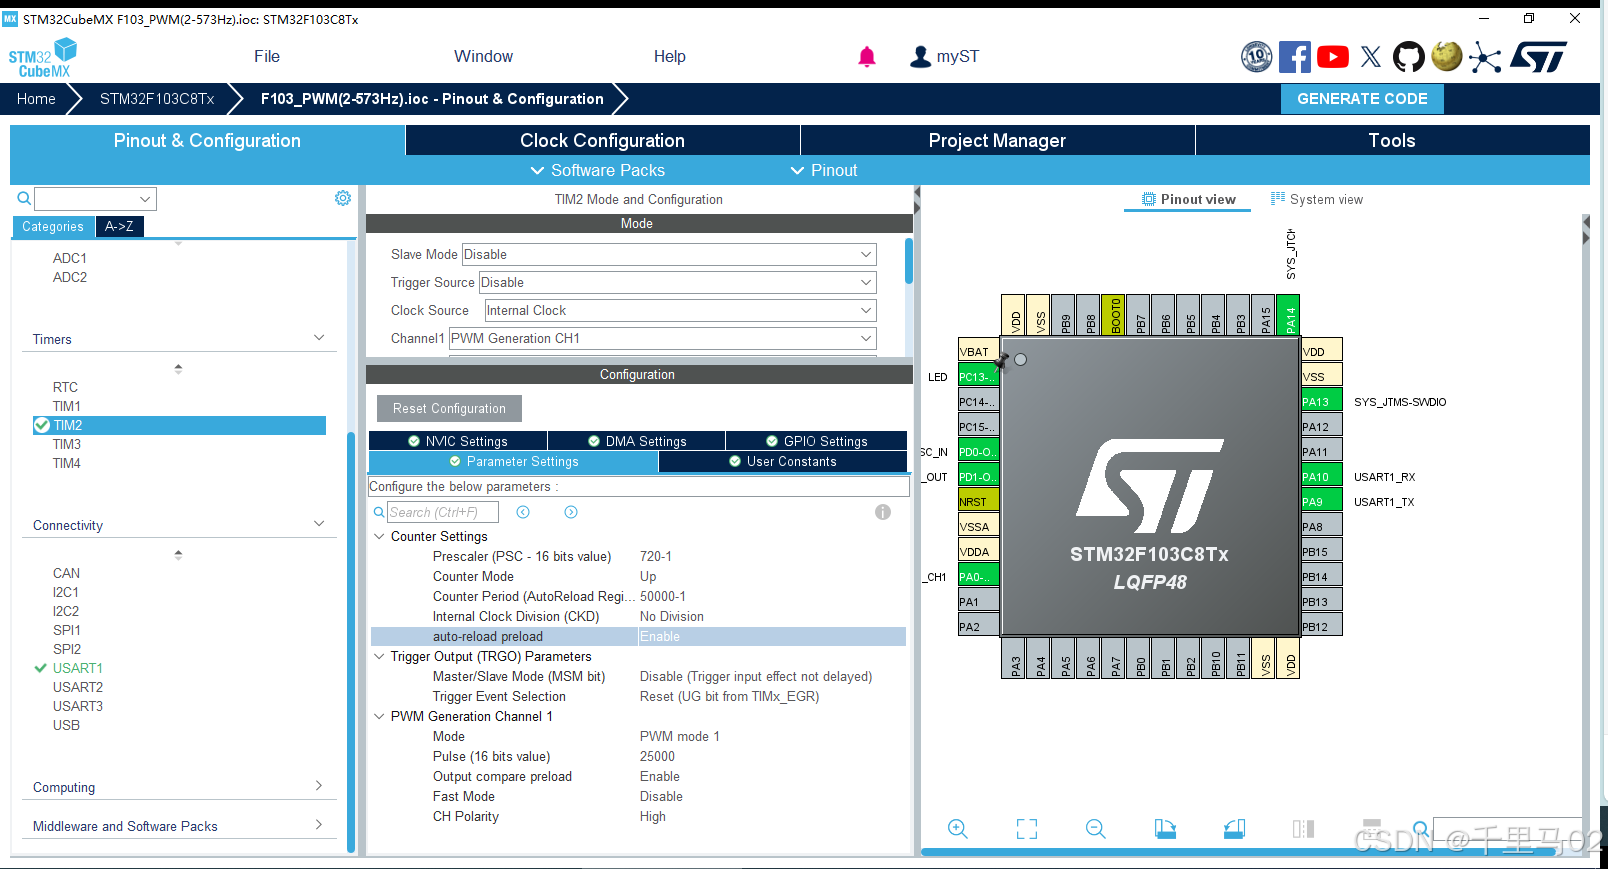Click the category search magnifier icon

[24, 198]
